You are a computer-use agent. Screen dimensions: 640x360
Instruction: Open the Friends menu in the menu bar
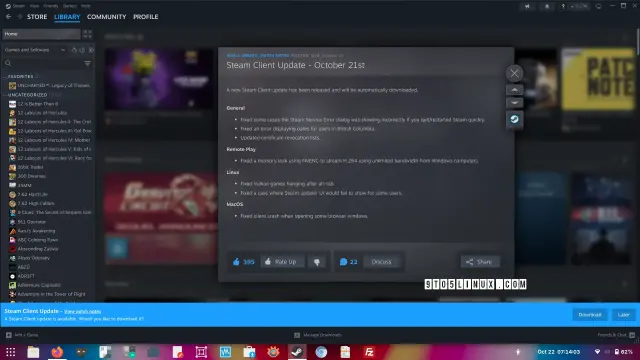click(51, 6)
